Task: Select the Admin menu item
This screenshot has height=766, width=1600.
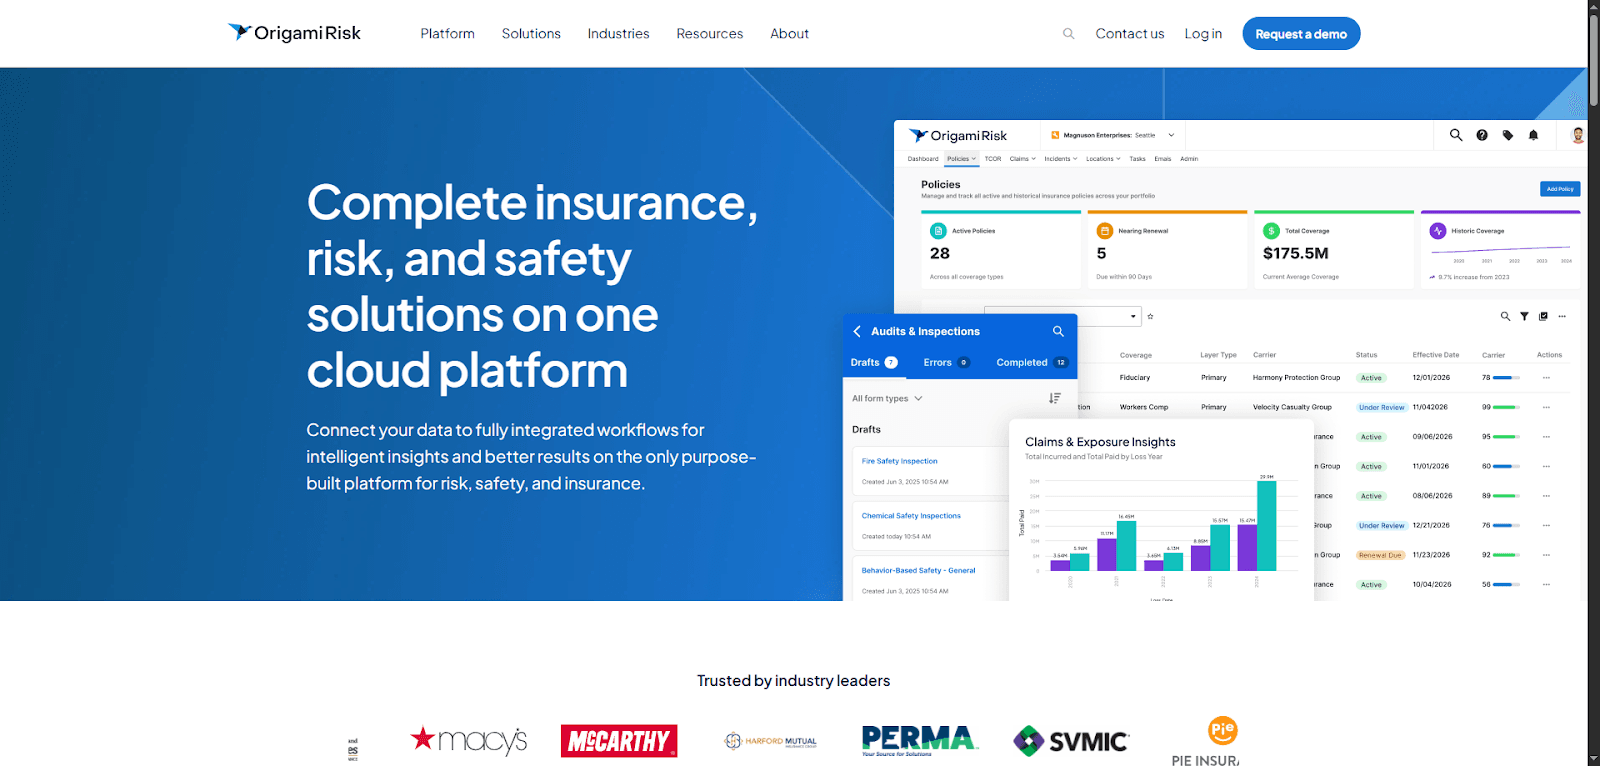Action: click(x=1189, y=159)
